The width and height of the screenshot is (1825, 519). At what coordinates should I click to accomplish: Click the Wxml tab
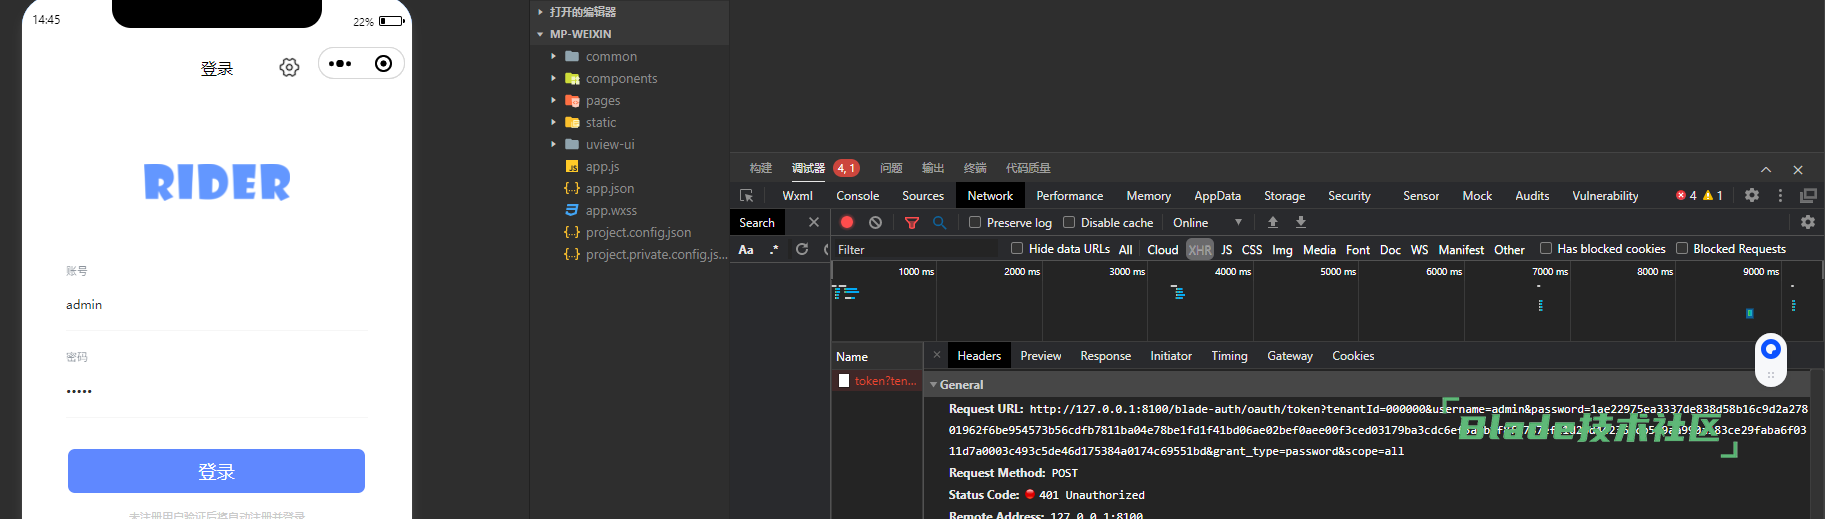[797, 196]
